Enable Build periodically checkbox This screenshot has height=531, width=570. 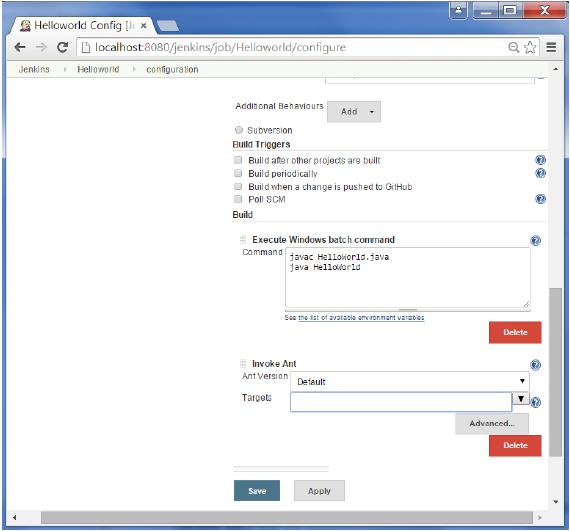pyautogui.click(x=238, y=173)
